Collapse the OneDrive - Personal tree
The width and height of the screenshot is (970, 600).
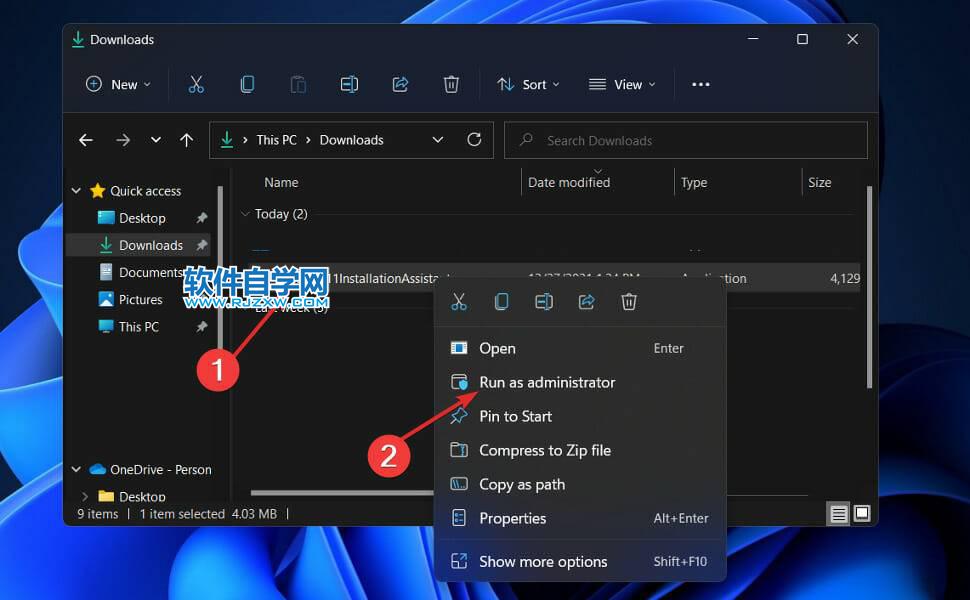76,469
